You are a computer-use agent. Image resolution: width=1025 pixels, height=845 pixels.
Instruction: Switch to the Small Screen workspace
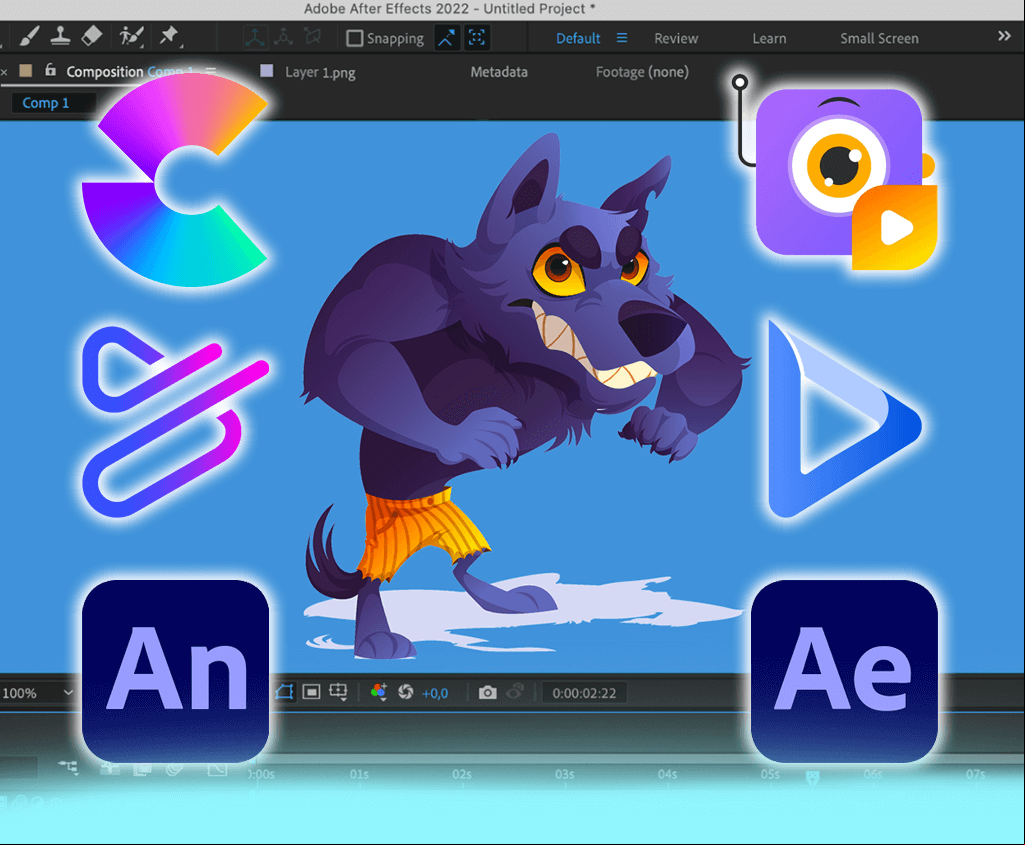(x=879, y=39)
